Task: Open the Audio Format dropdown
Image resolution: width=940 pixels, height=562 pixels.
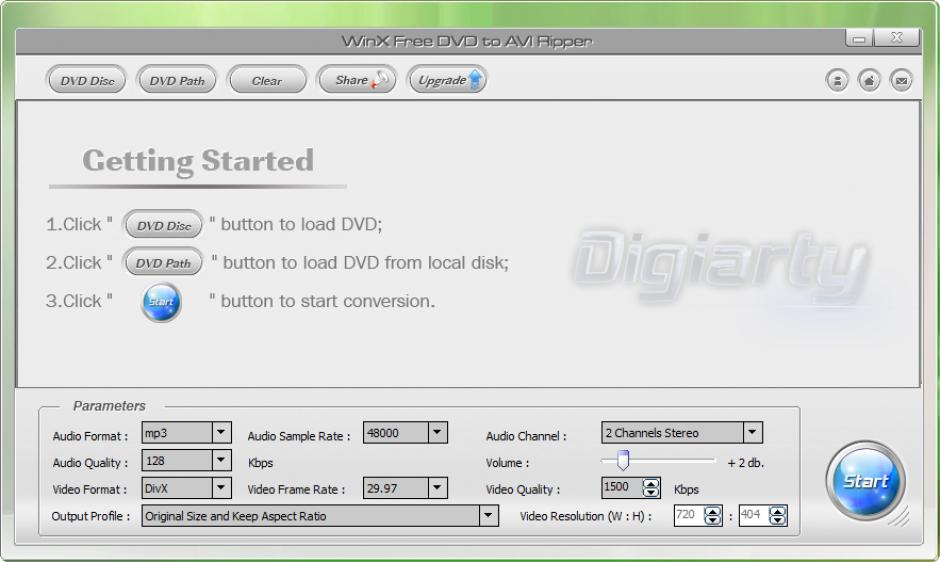Action: coord(221,432)
